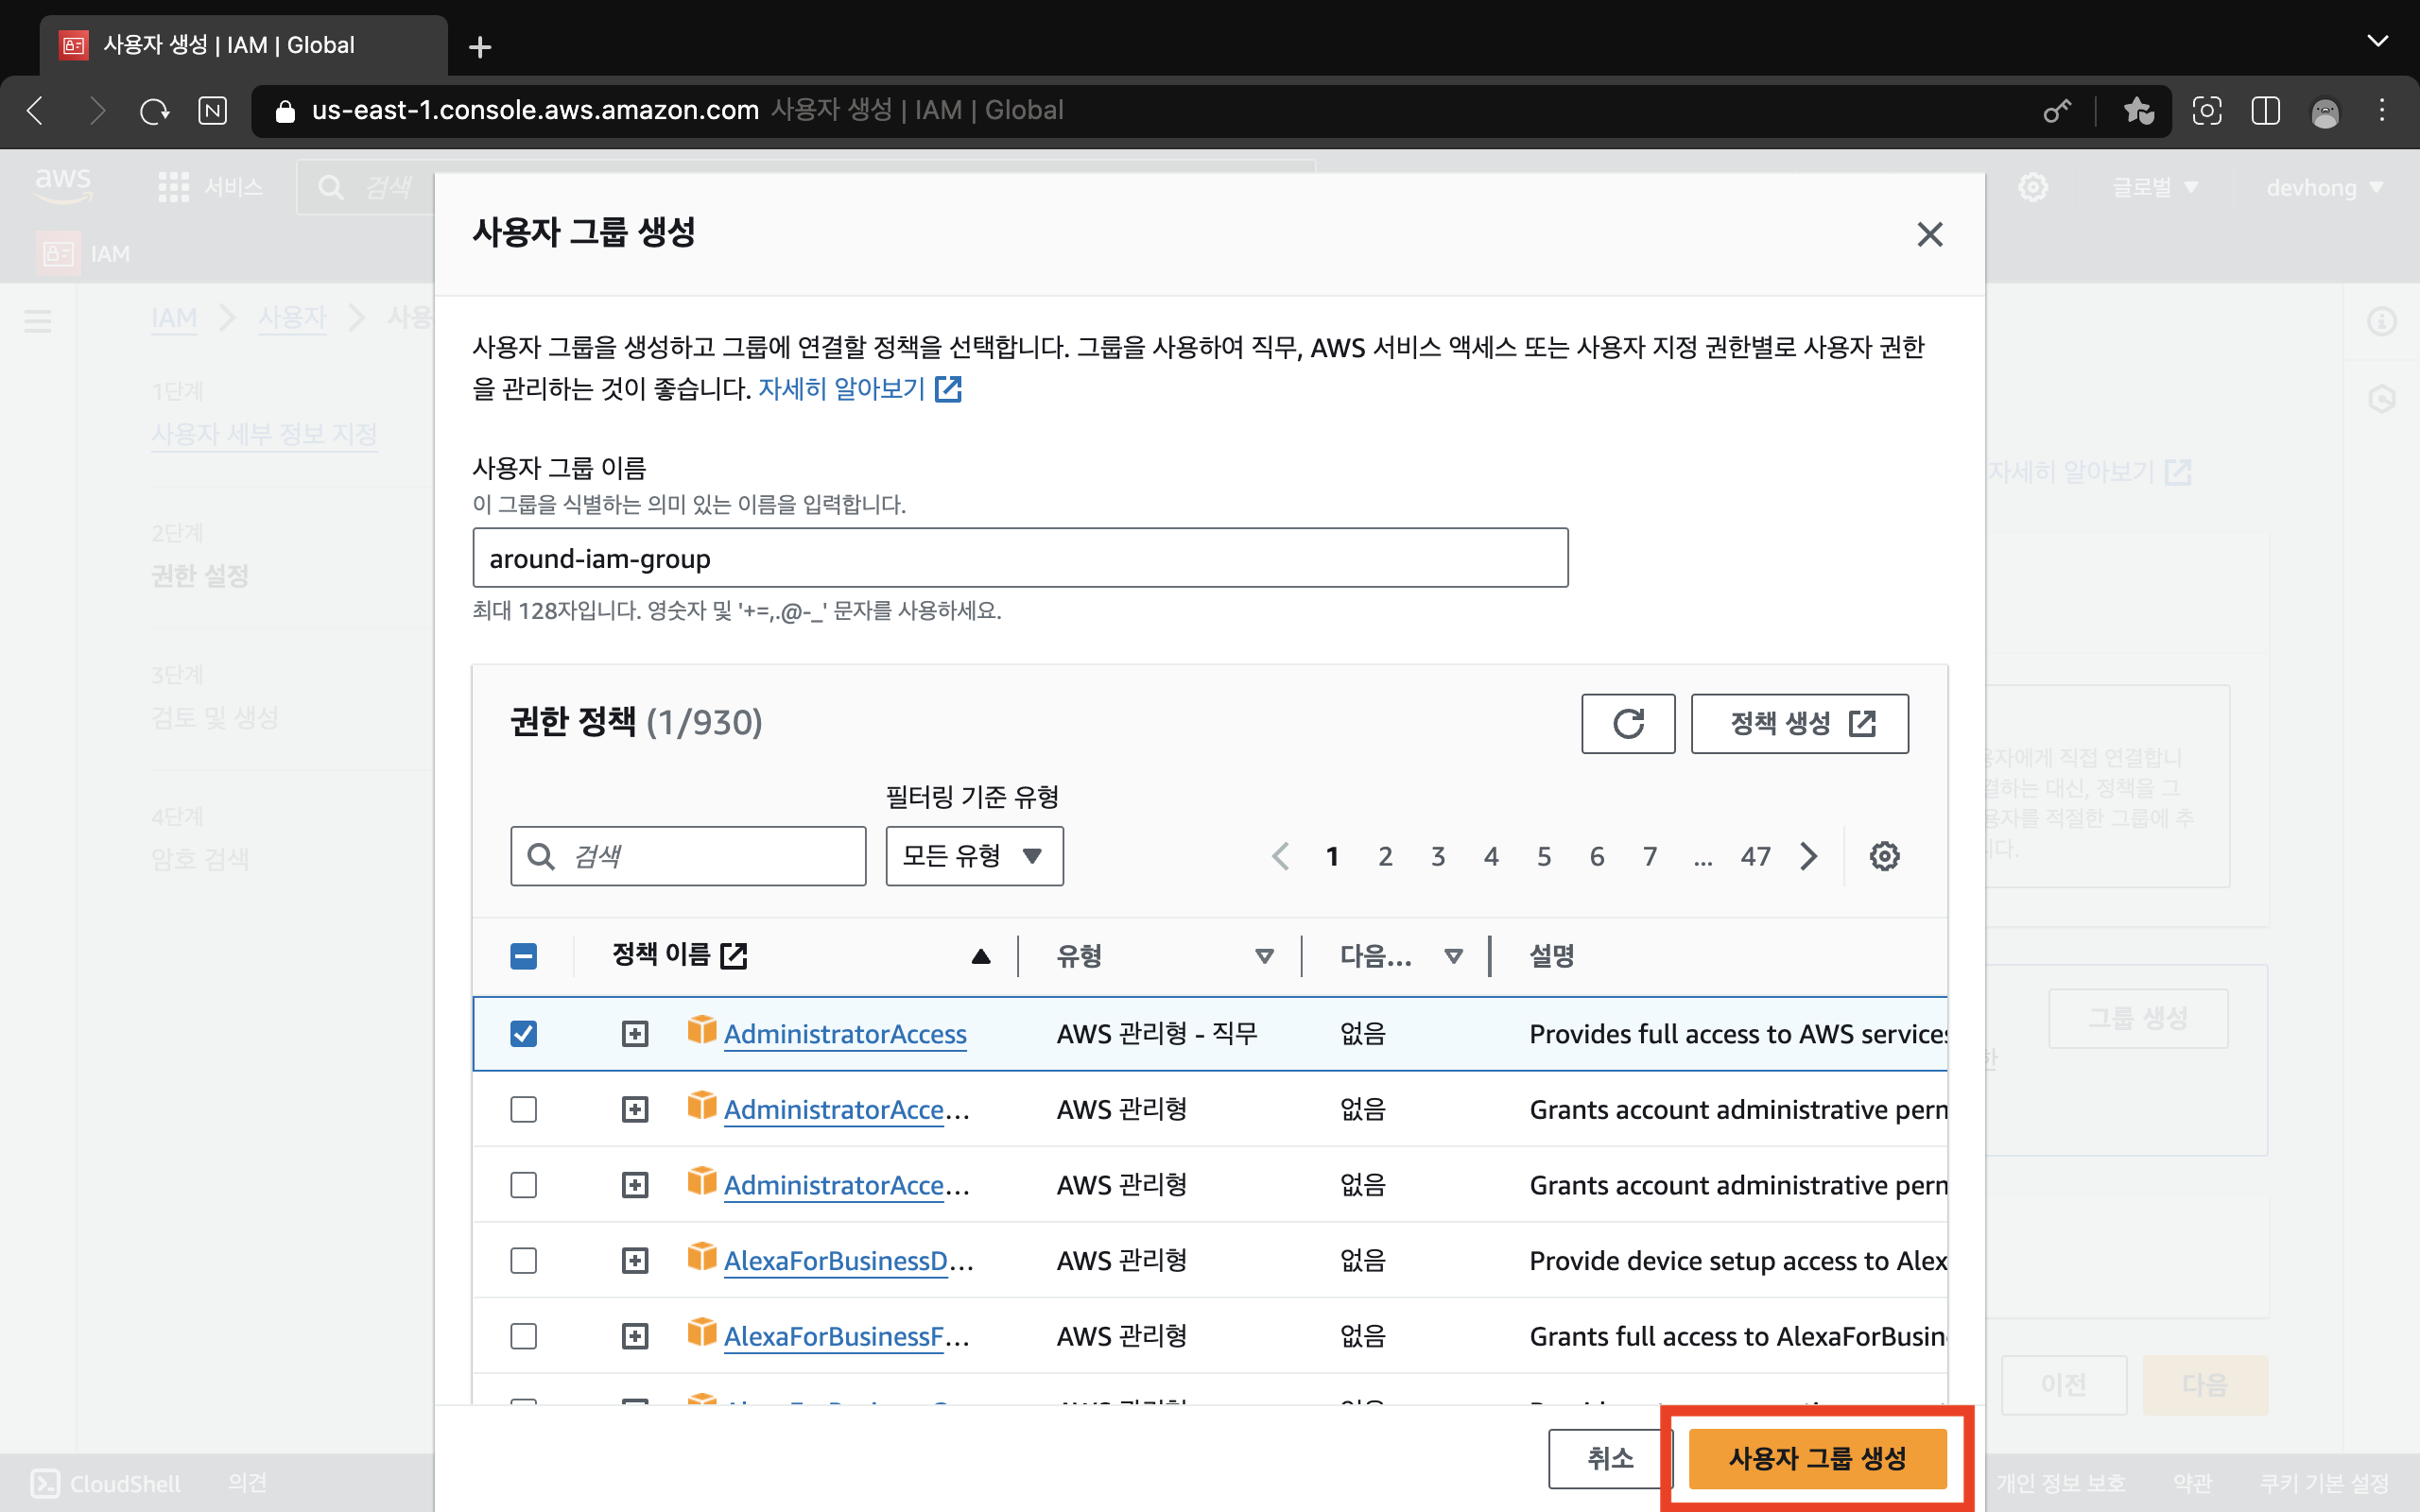Go to policy page 6
Screen dimensions: 2420x1512
pyautogui.click(x=1597, y=856)
